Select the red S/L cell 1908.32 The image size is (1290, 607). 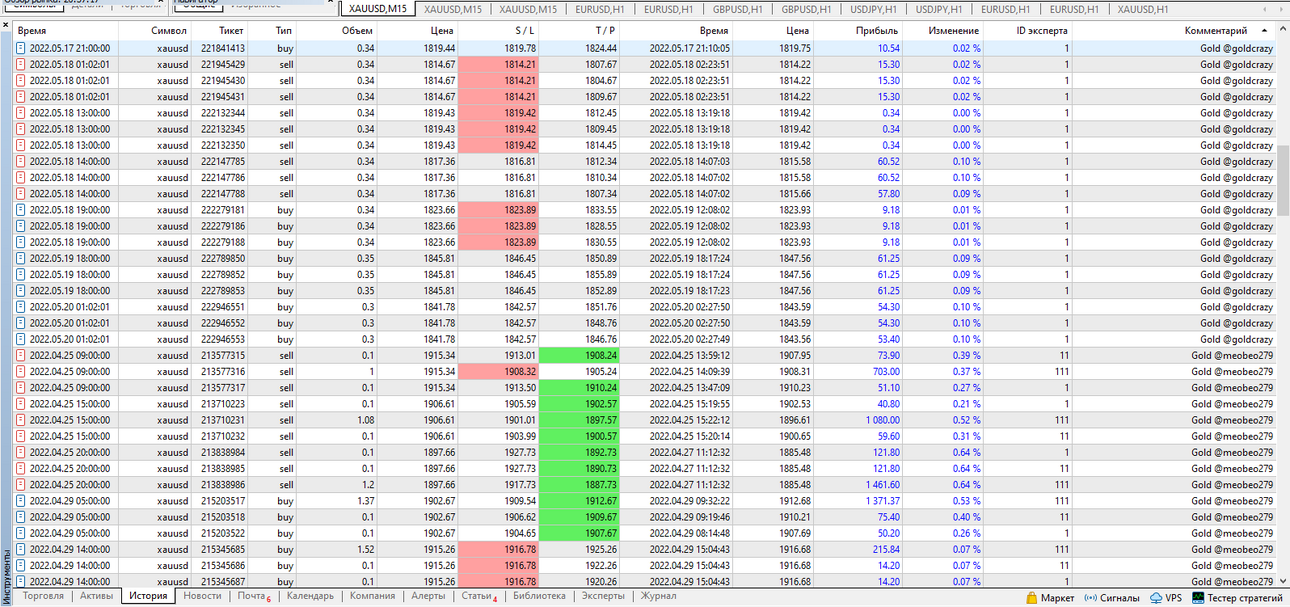tap(498, 371)
